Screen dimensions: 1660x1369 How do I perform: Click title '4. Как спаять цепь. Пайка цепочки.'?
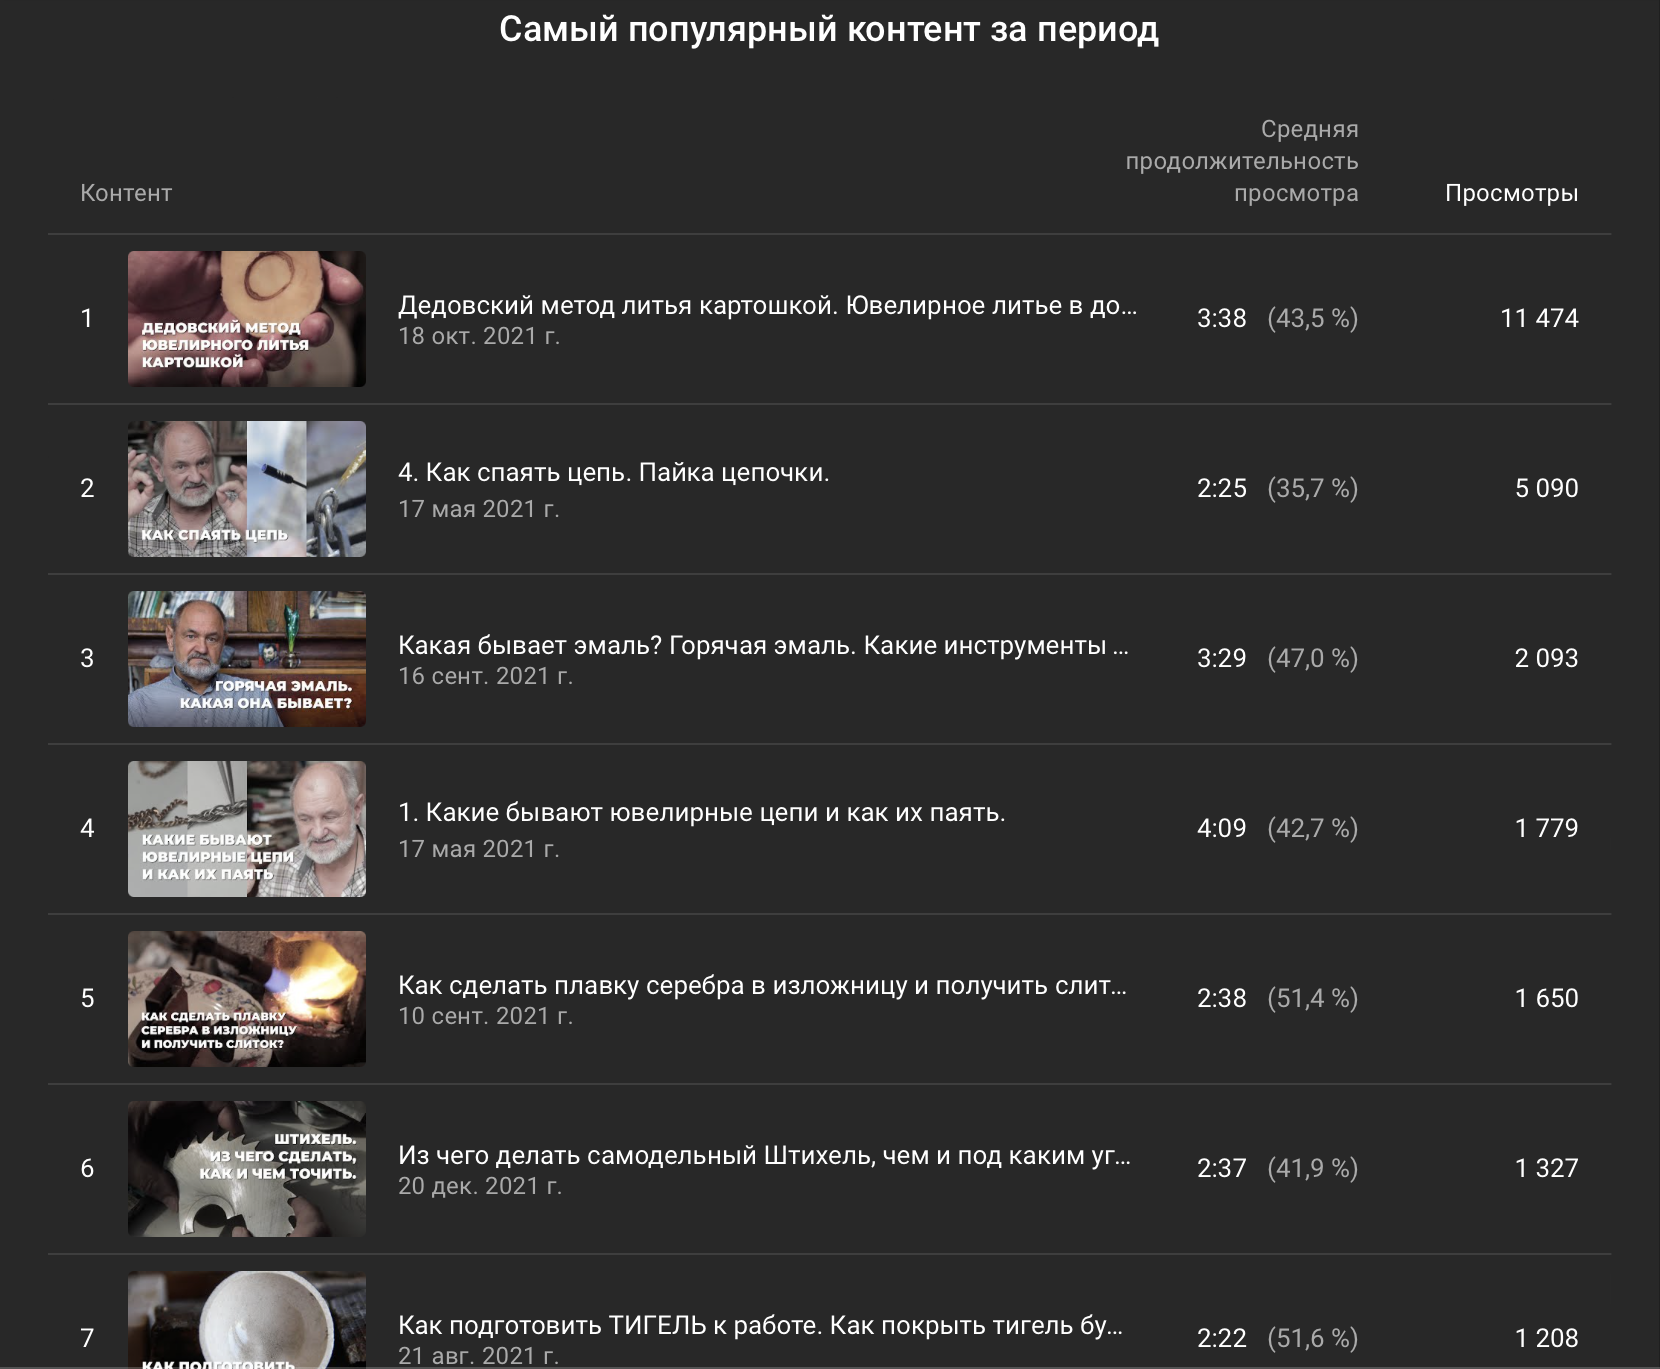(613, 473)
